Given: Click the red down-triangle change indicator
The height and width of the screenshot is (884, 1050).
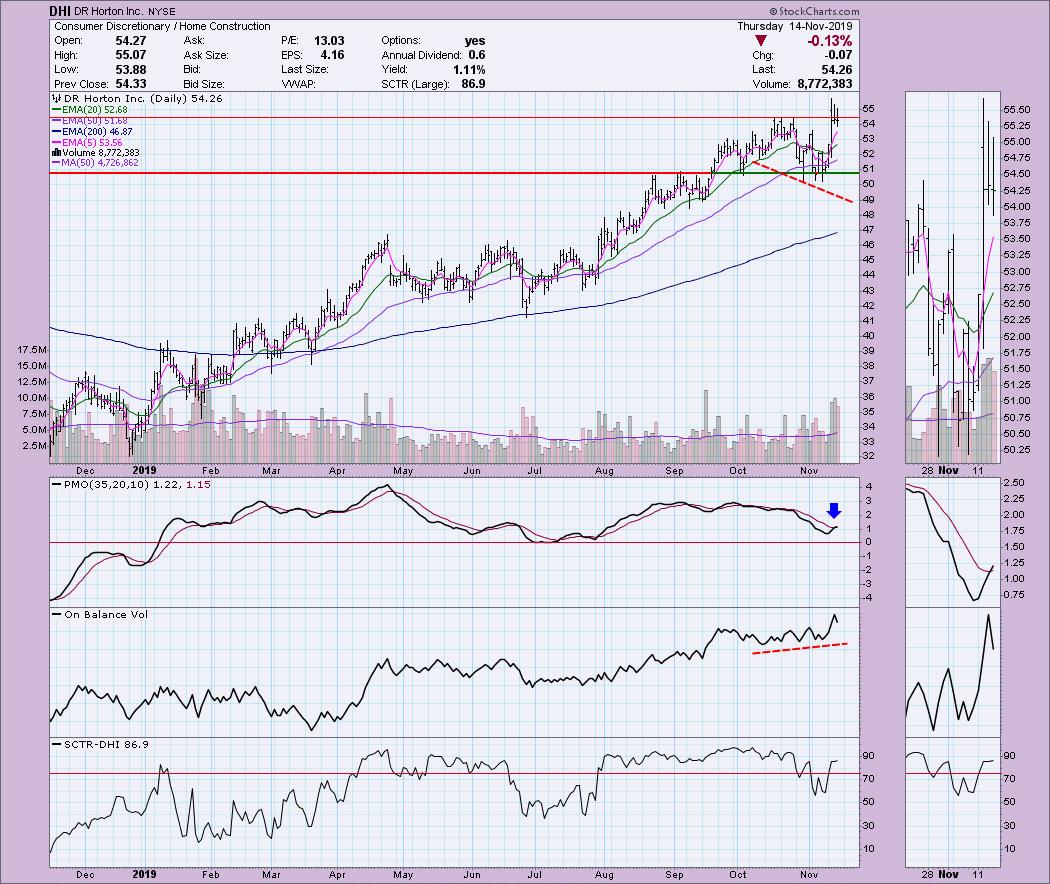Looking at the screenshot, I should [x=761, y=41].
